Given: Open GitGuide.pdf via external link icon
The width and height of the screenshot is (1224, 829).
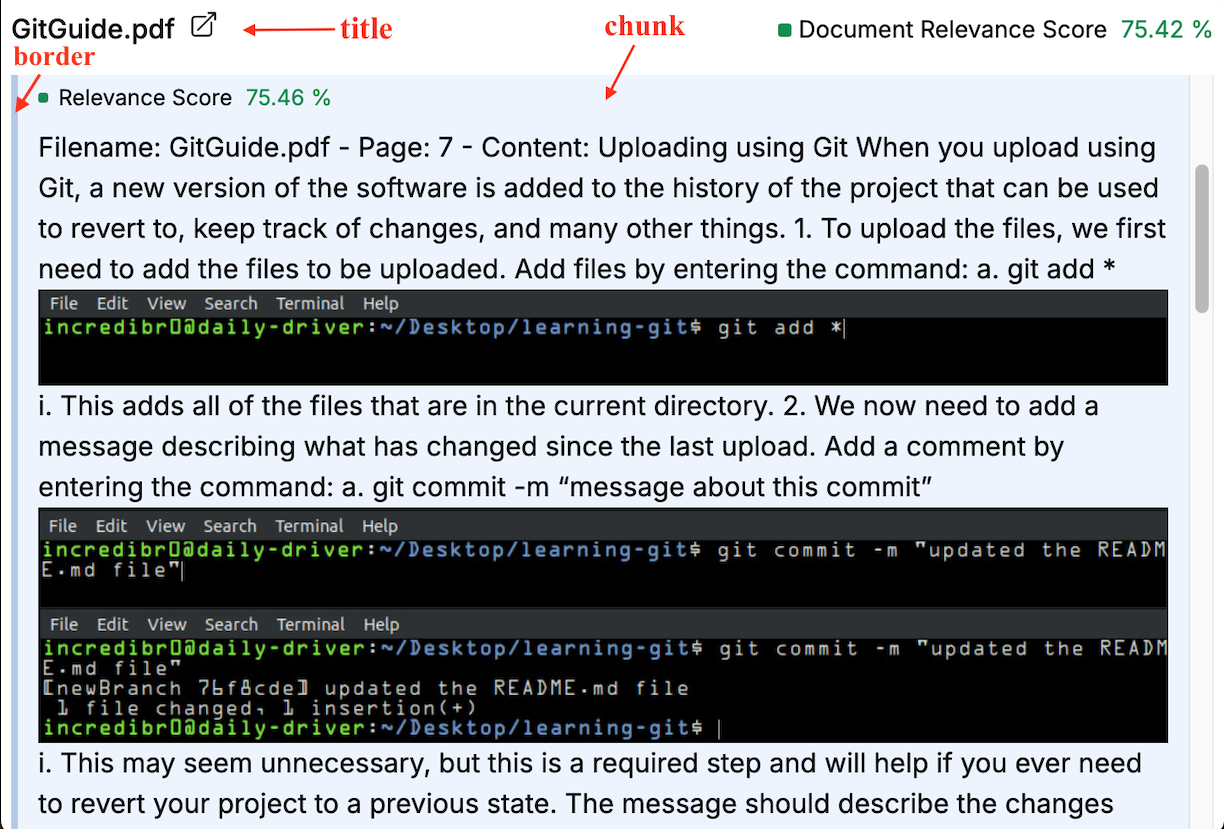Looking at the screenshot, I should pos(204,26).
